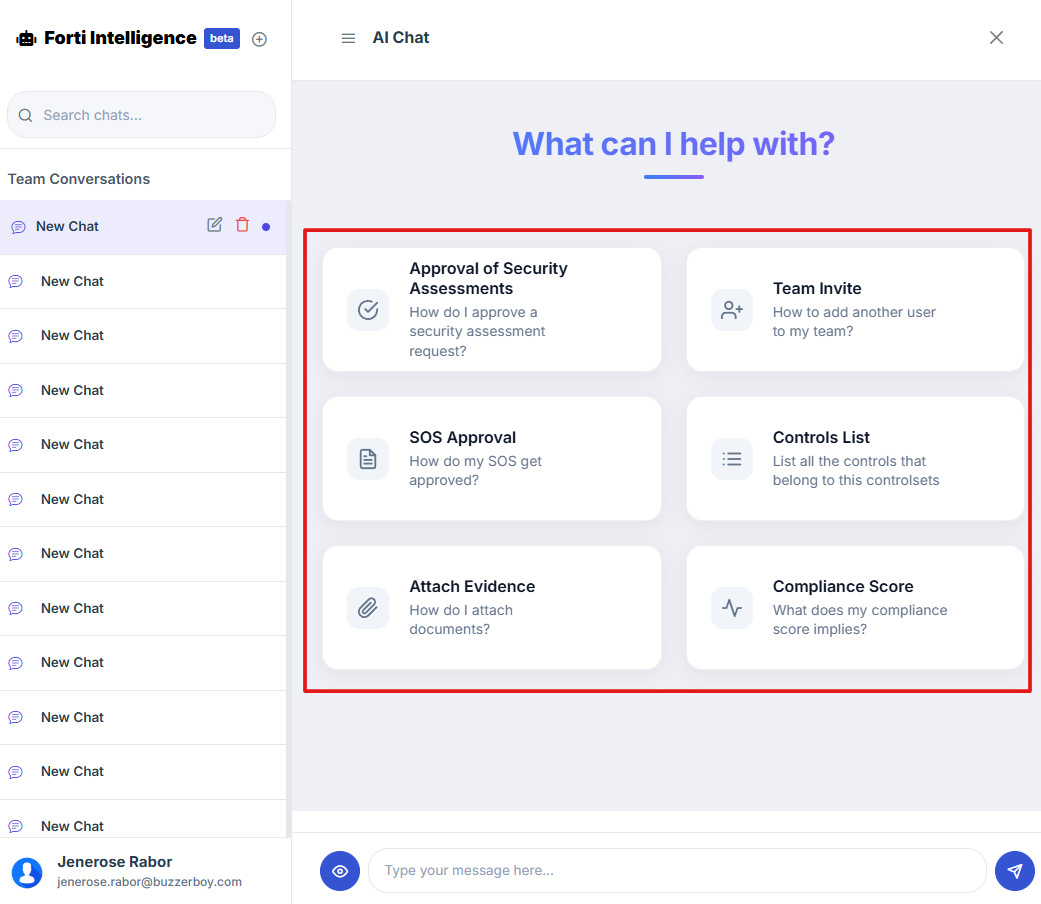Click the edit pencil icon on active chat
The image size is (1041, 904).
214,225
